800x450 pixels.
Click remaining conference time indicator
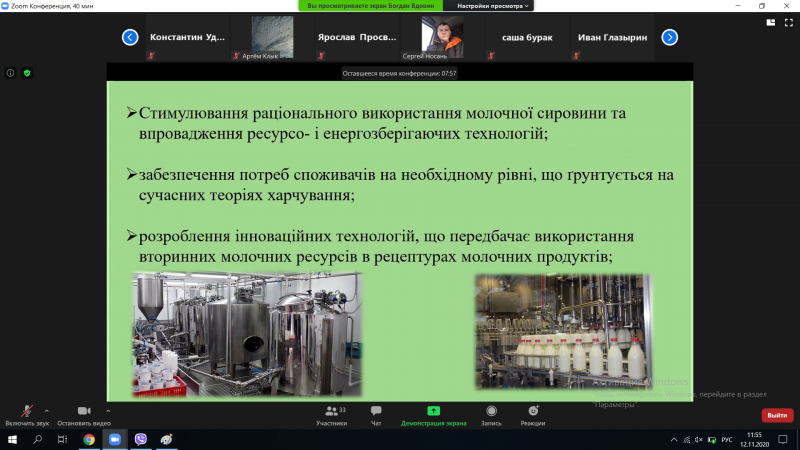399,73
